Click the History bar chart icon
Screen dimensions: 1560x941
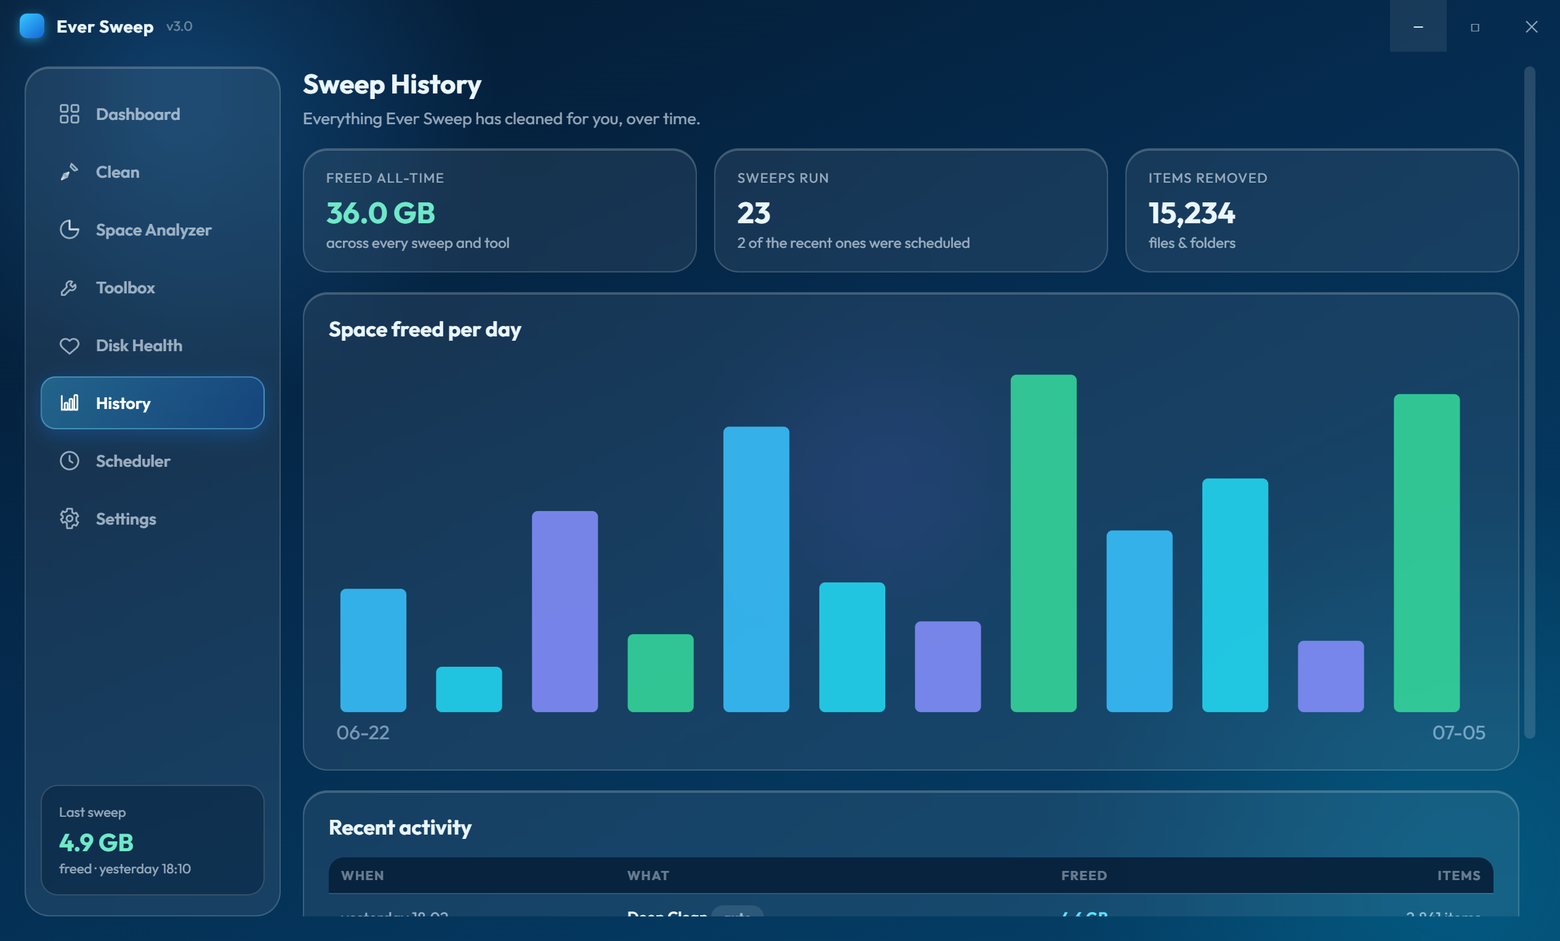(69, 403)
